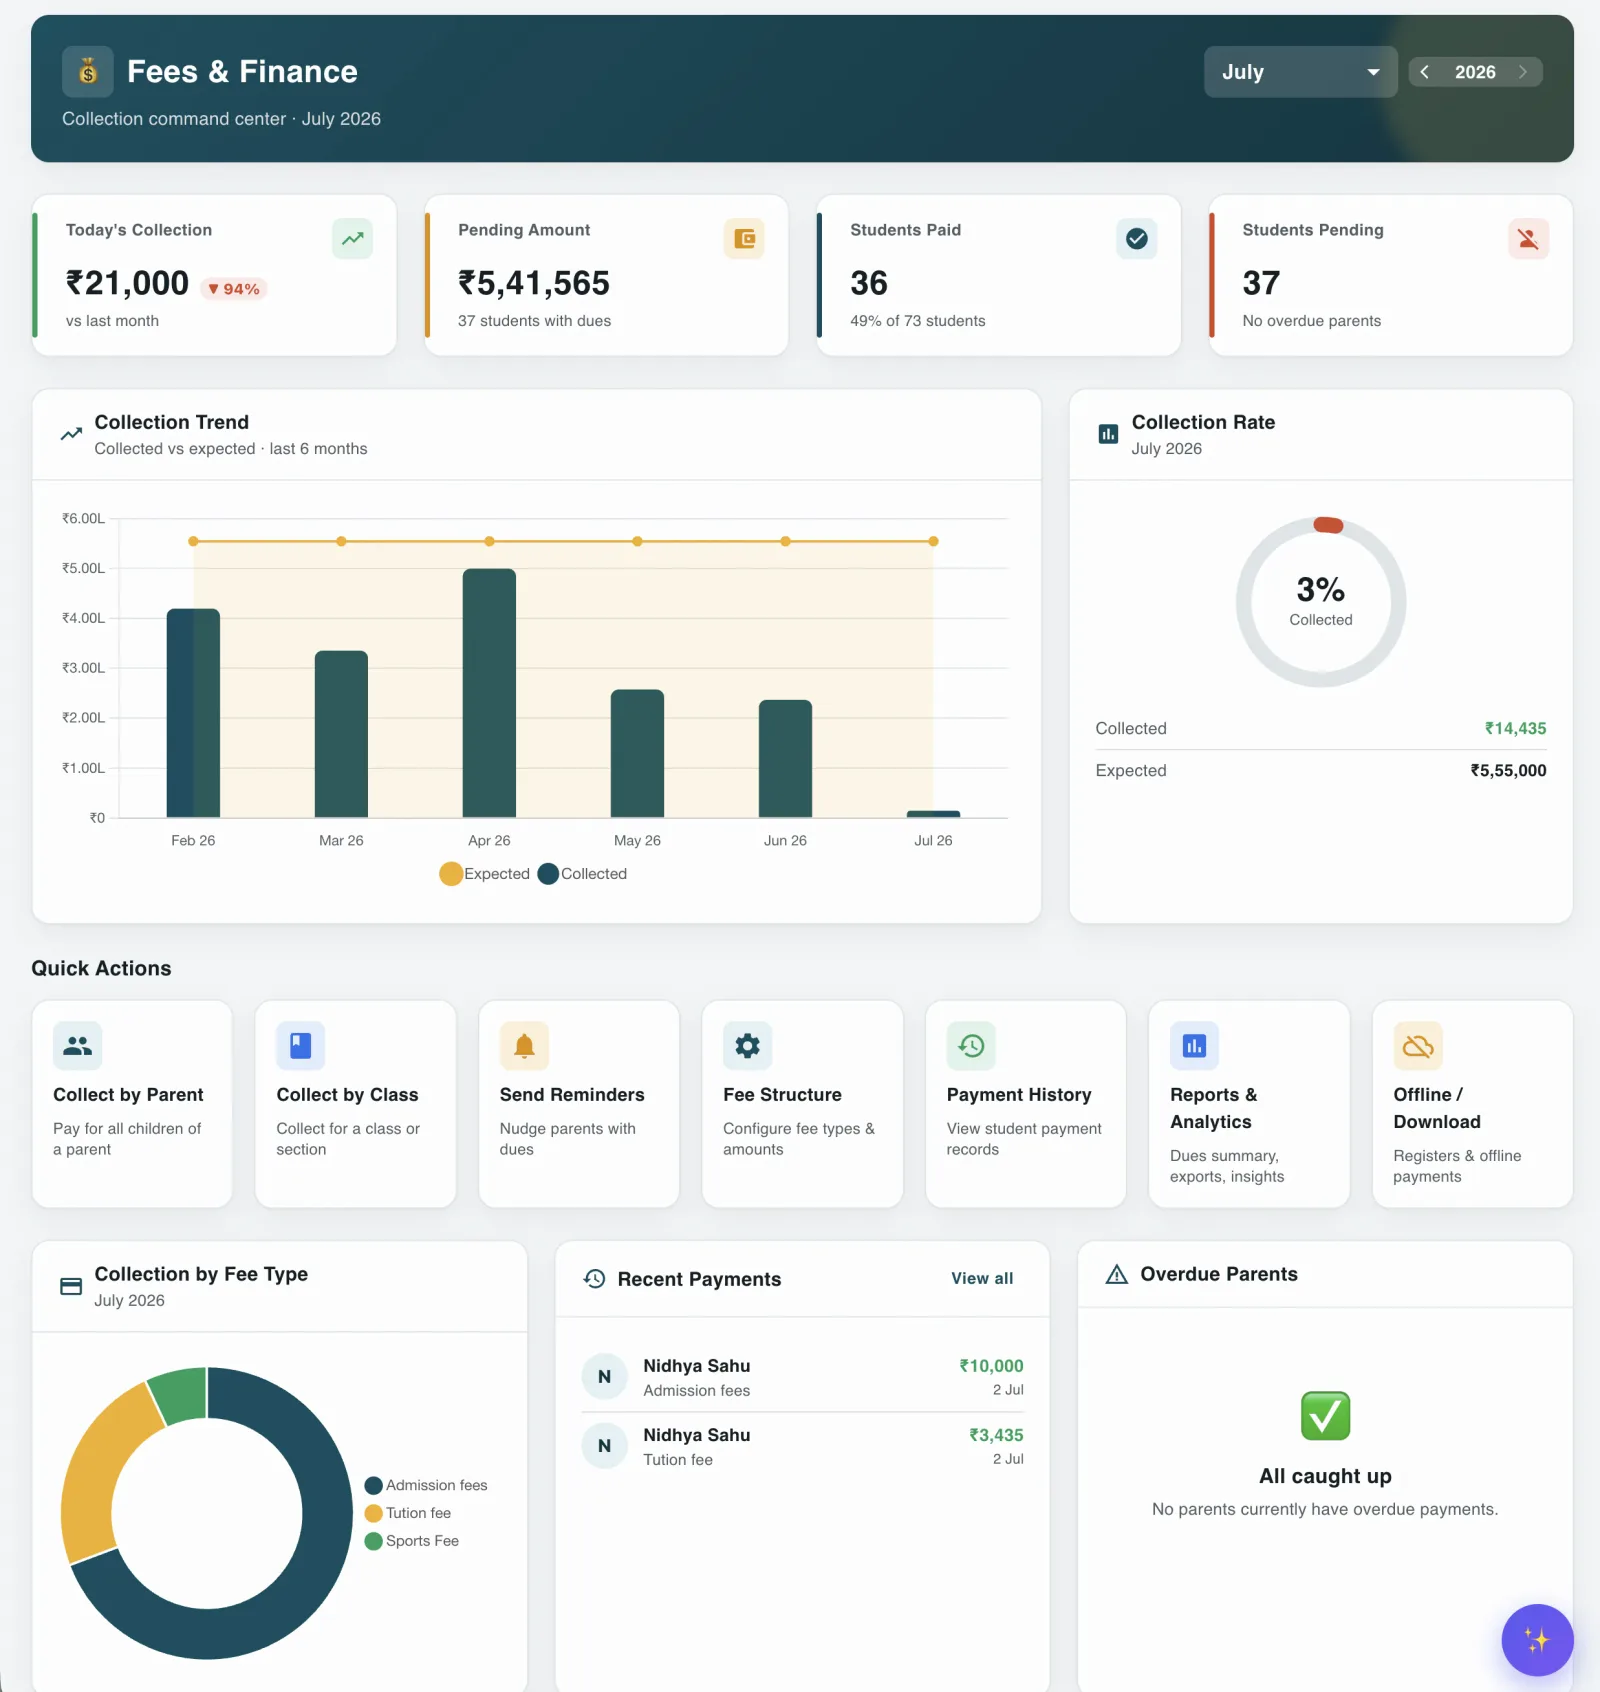This screenshot has height=1692, width=1600.
Task: Click the gear icon on Fee Structure
Action: point(747,1046)
